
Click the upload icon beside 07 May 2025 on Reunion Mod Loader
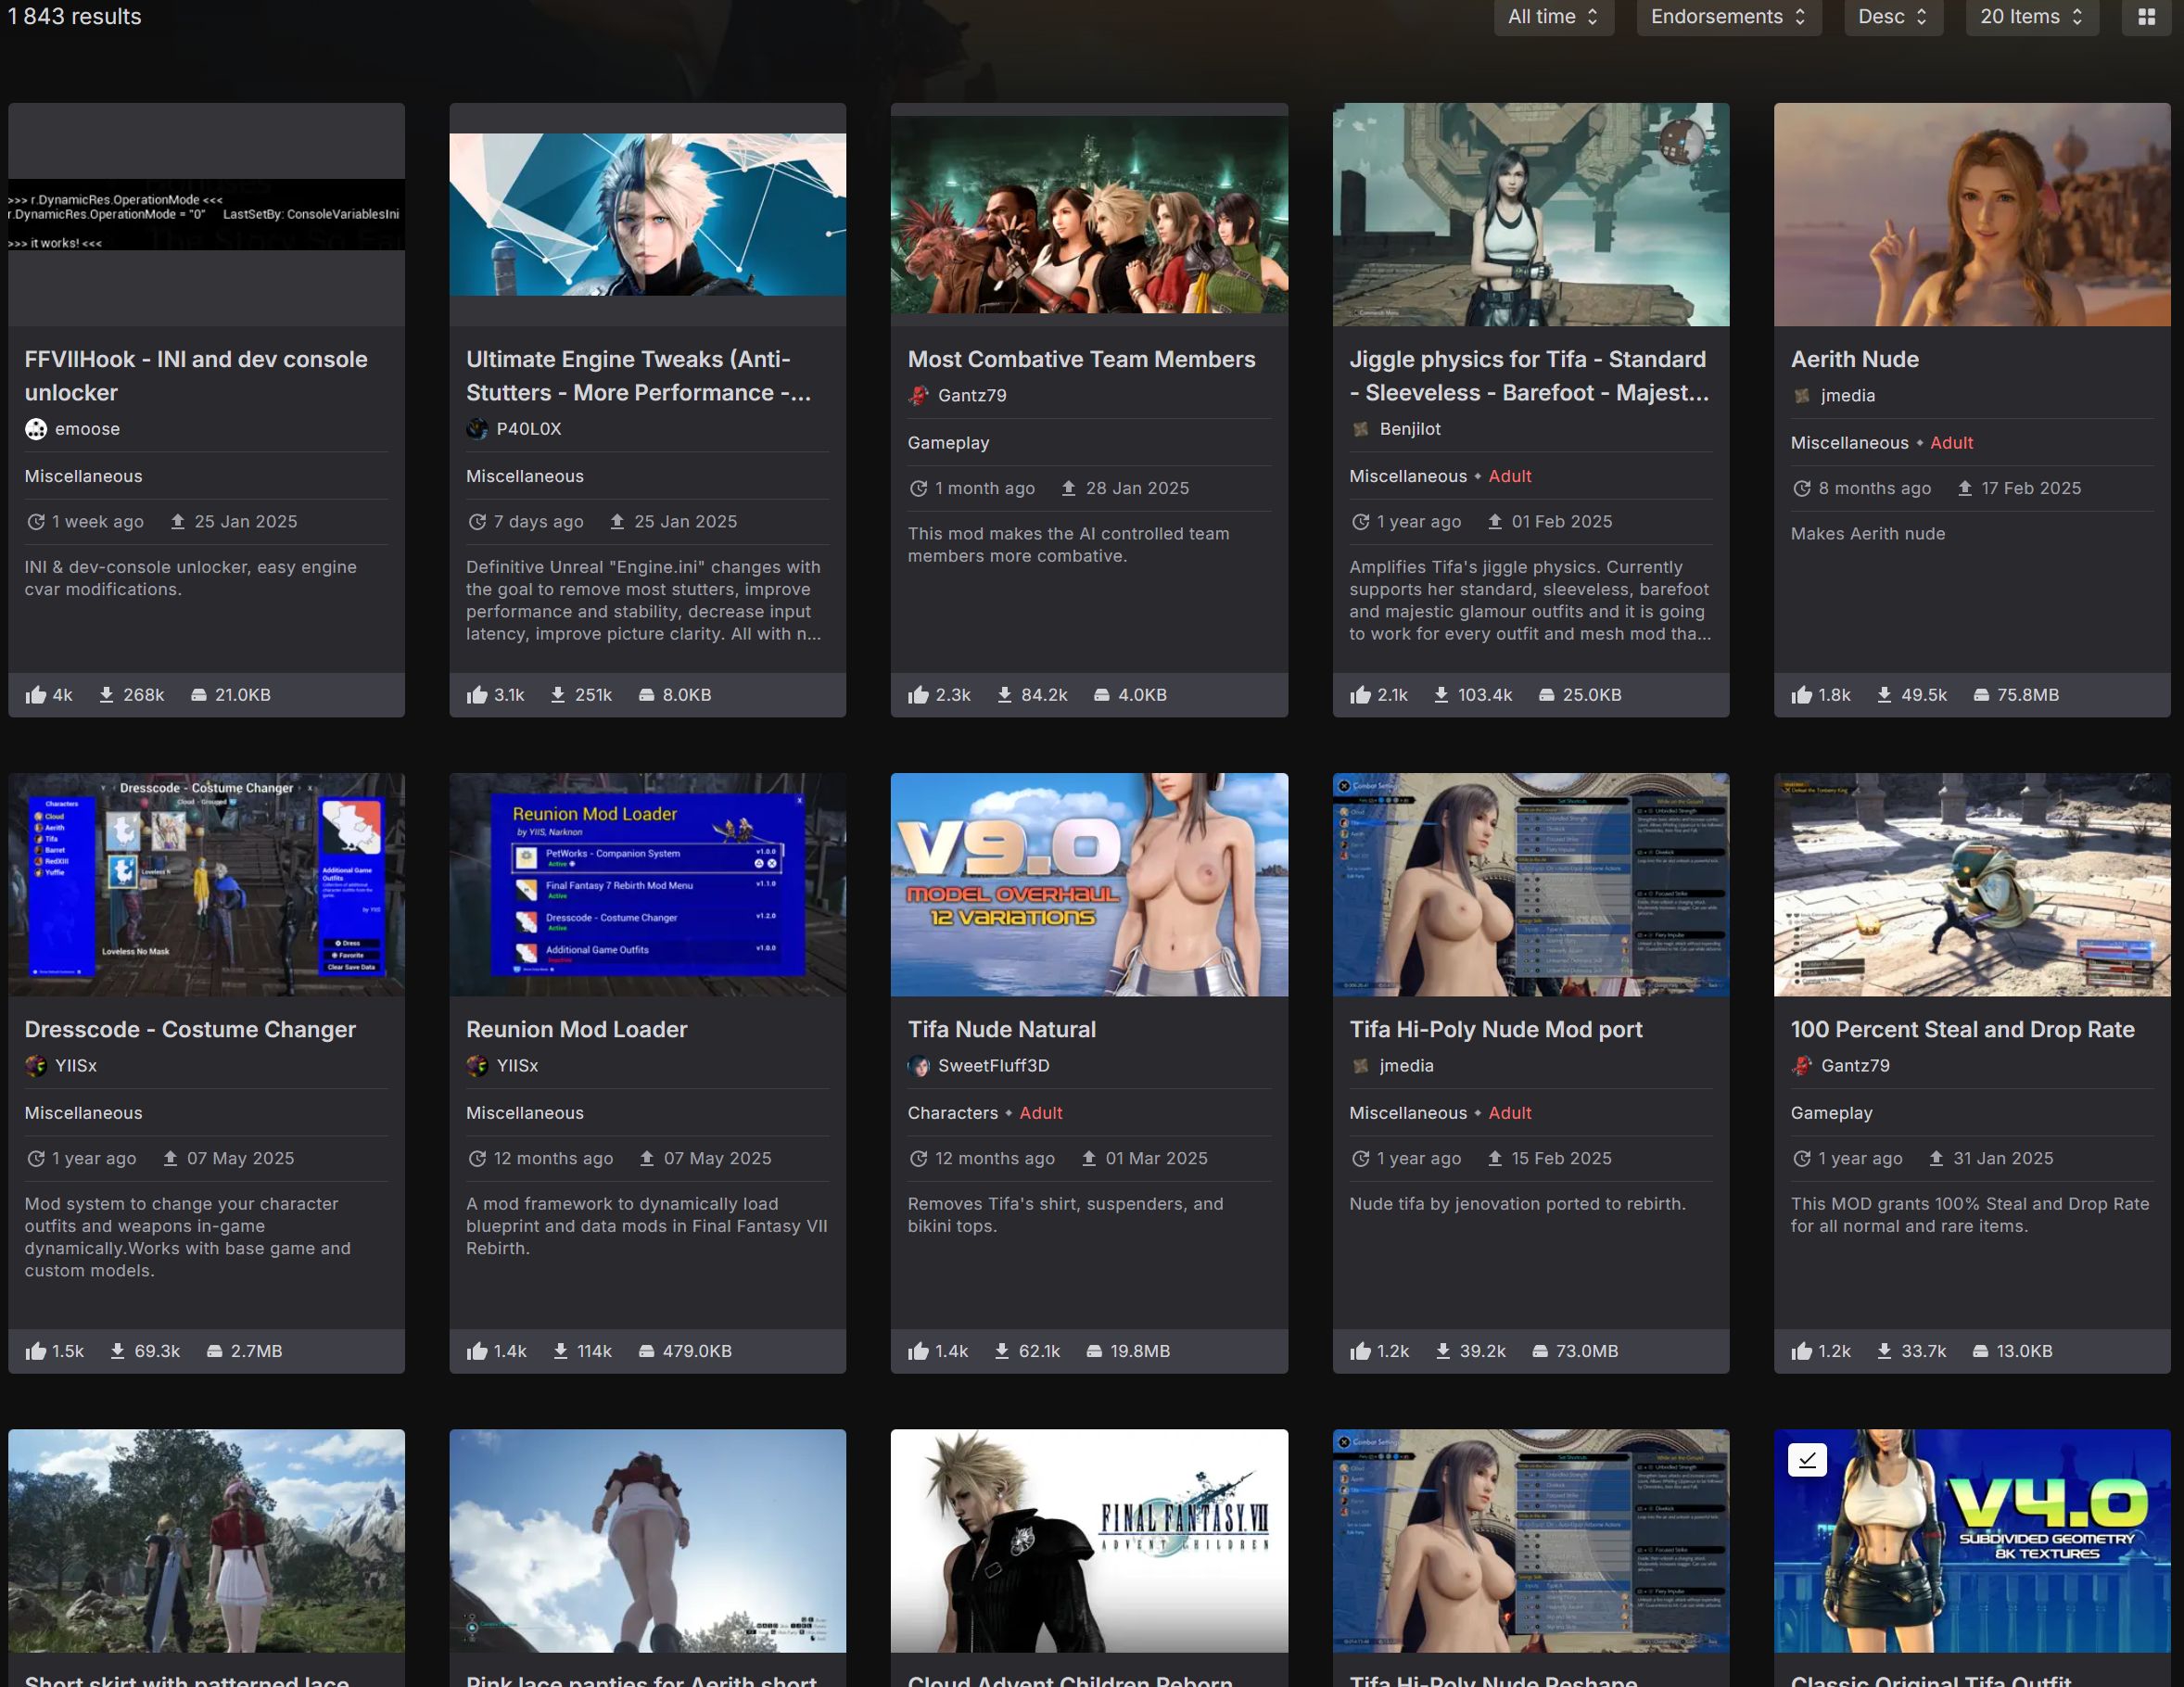(647, 1159)
